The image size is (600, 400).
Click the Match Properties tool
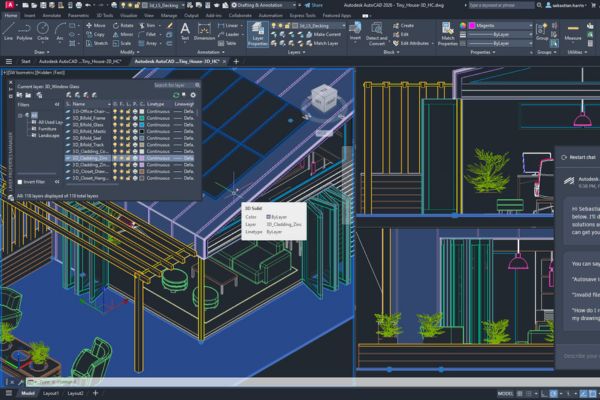[x=447, y=34]
